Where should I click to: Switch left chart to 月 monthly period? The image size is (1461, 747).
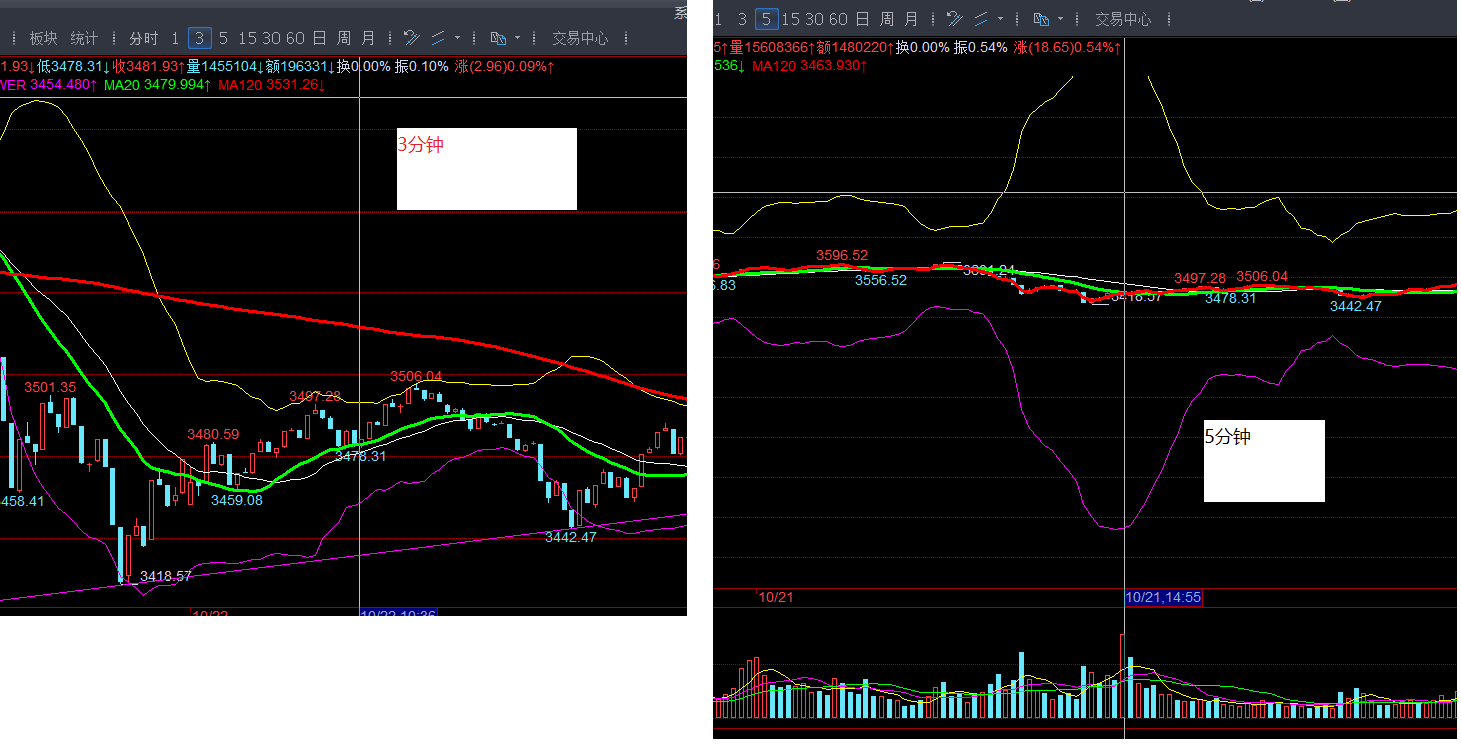pos(368,38)
